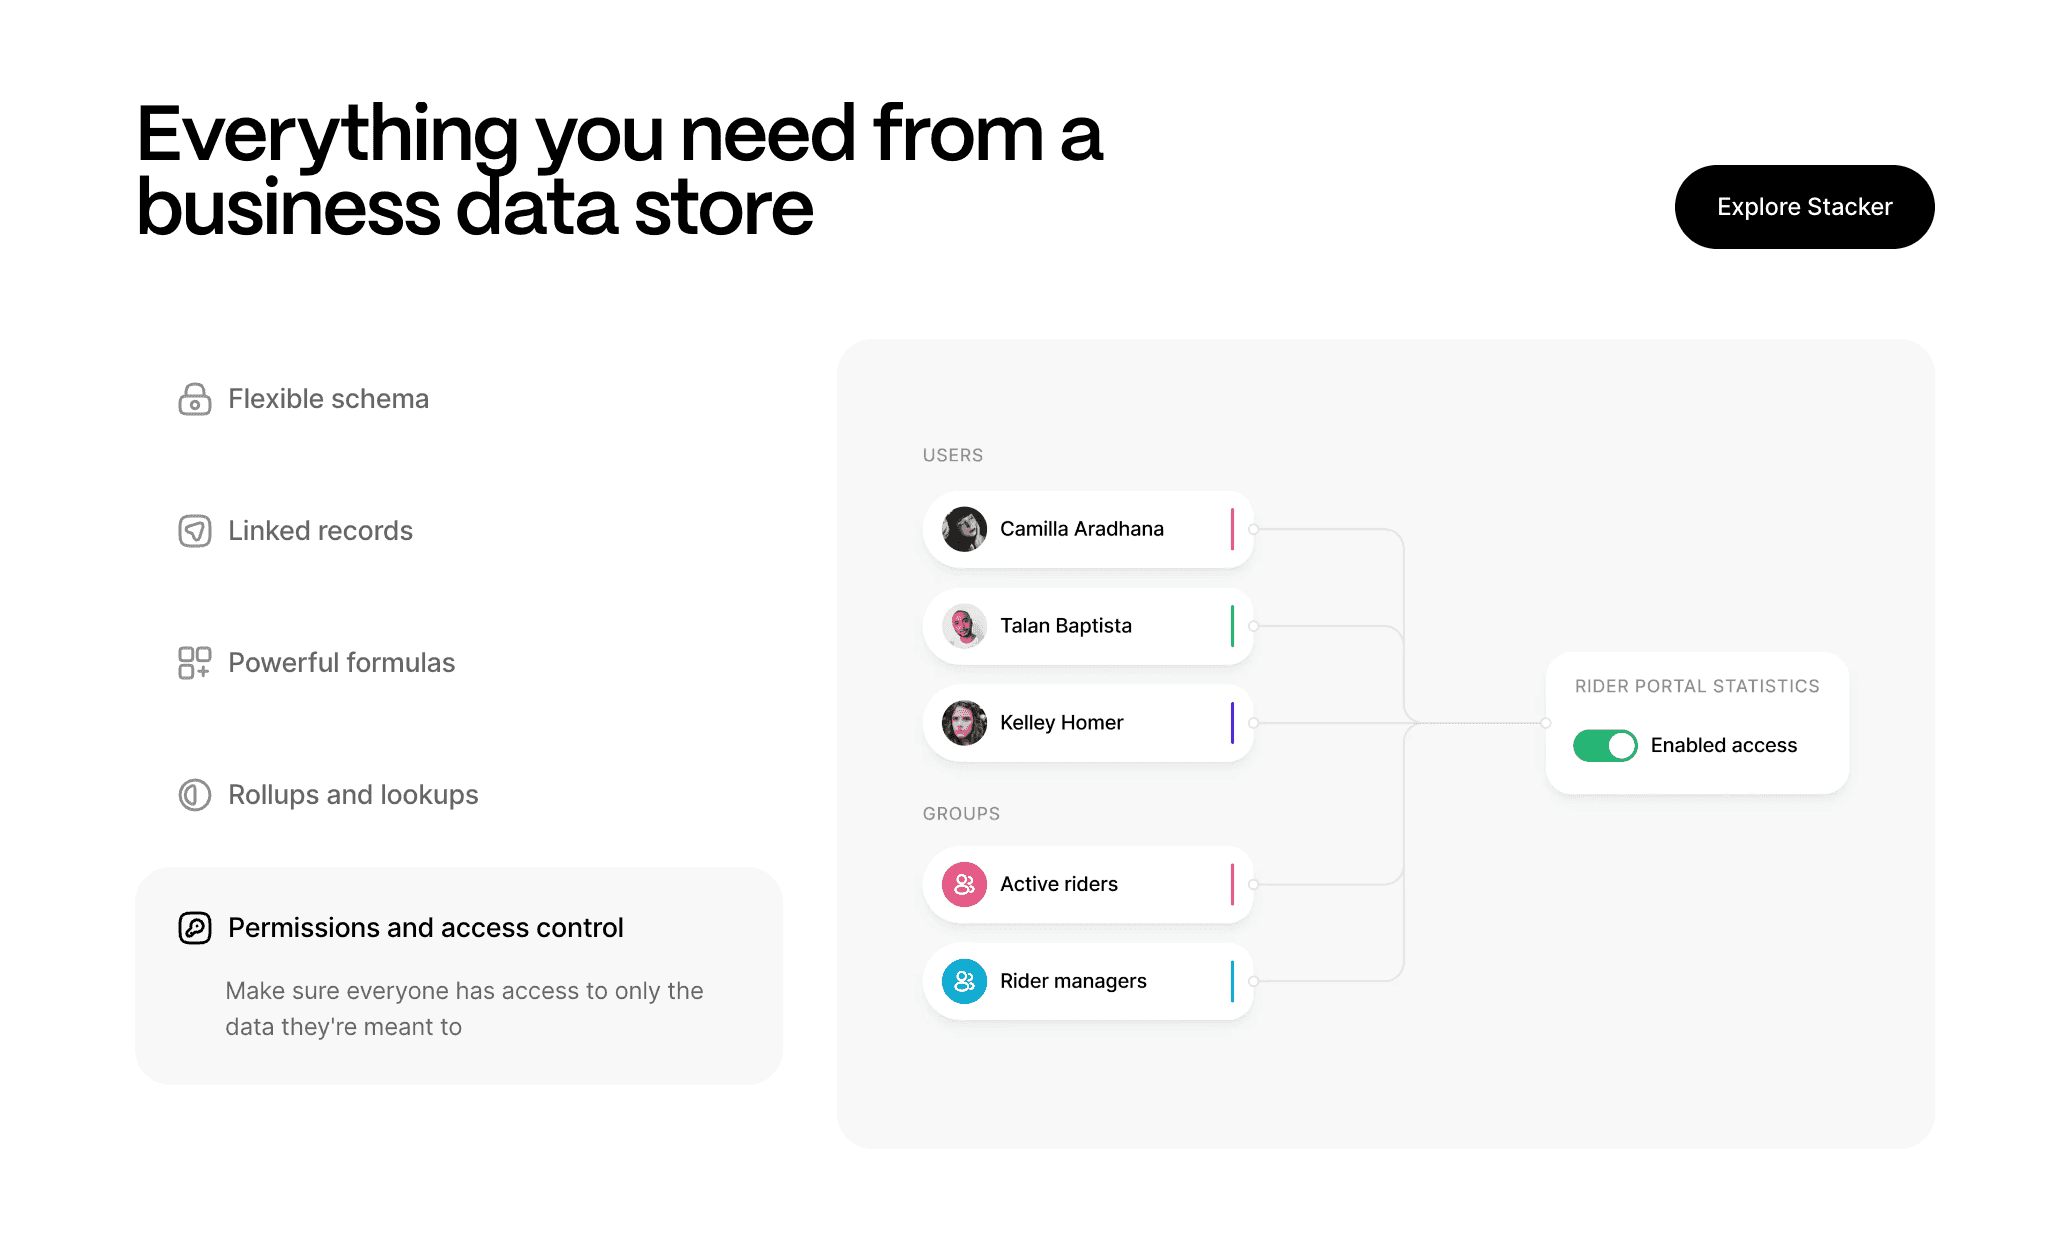This screenshot has width=2056, height=1252.
Task: Click the lock icon beside Flexible schema
Action: (x=195, y=399)
